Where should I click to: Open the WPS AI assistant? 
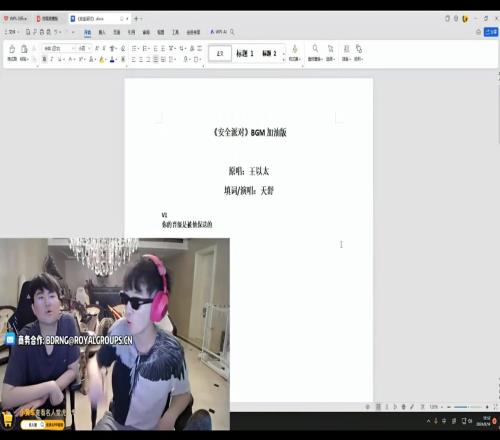[x=218, y=32]
